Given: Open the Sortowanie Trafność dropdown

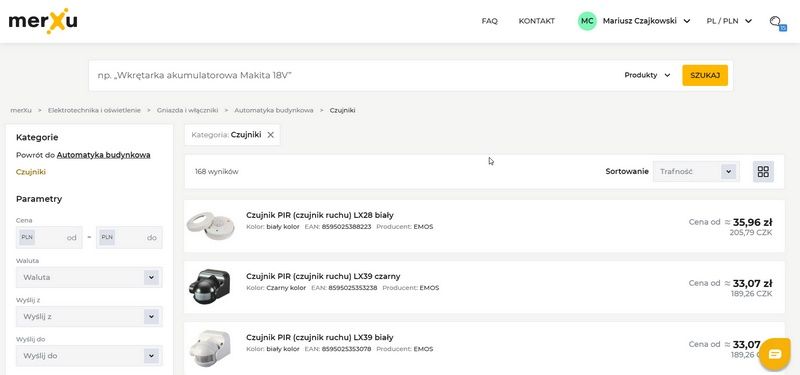Looking at the screenshot, I should point(695,171).
